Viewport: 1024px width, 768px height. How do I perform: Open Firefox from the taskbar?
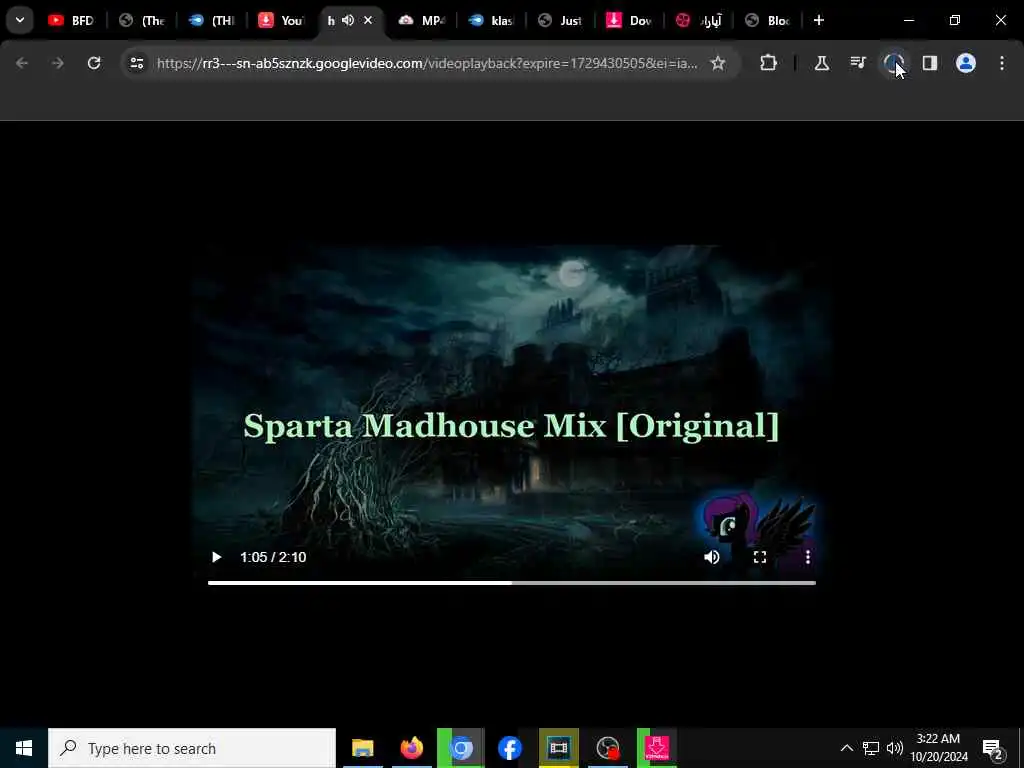(411, 748)
